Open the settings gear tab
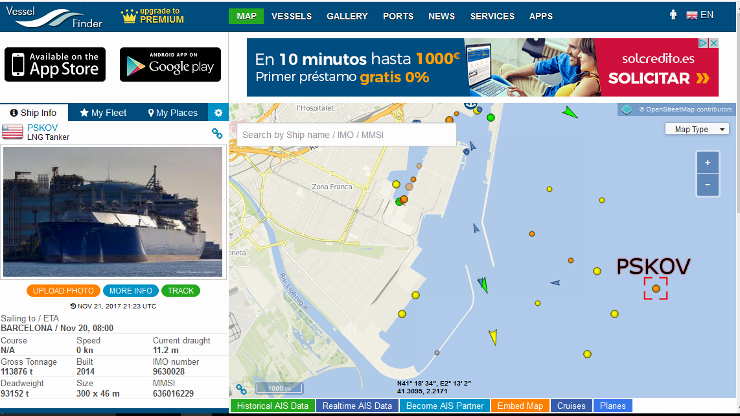Image resolution: width=740 pixels, height=416 pixels. point(218,113)
